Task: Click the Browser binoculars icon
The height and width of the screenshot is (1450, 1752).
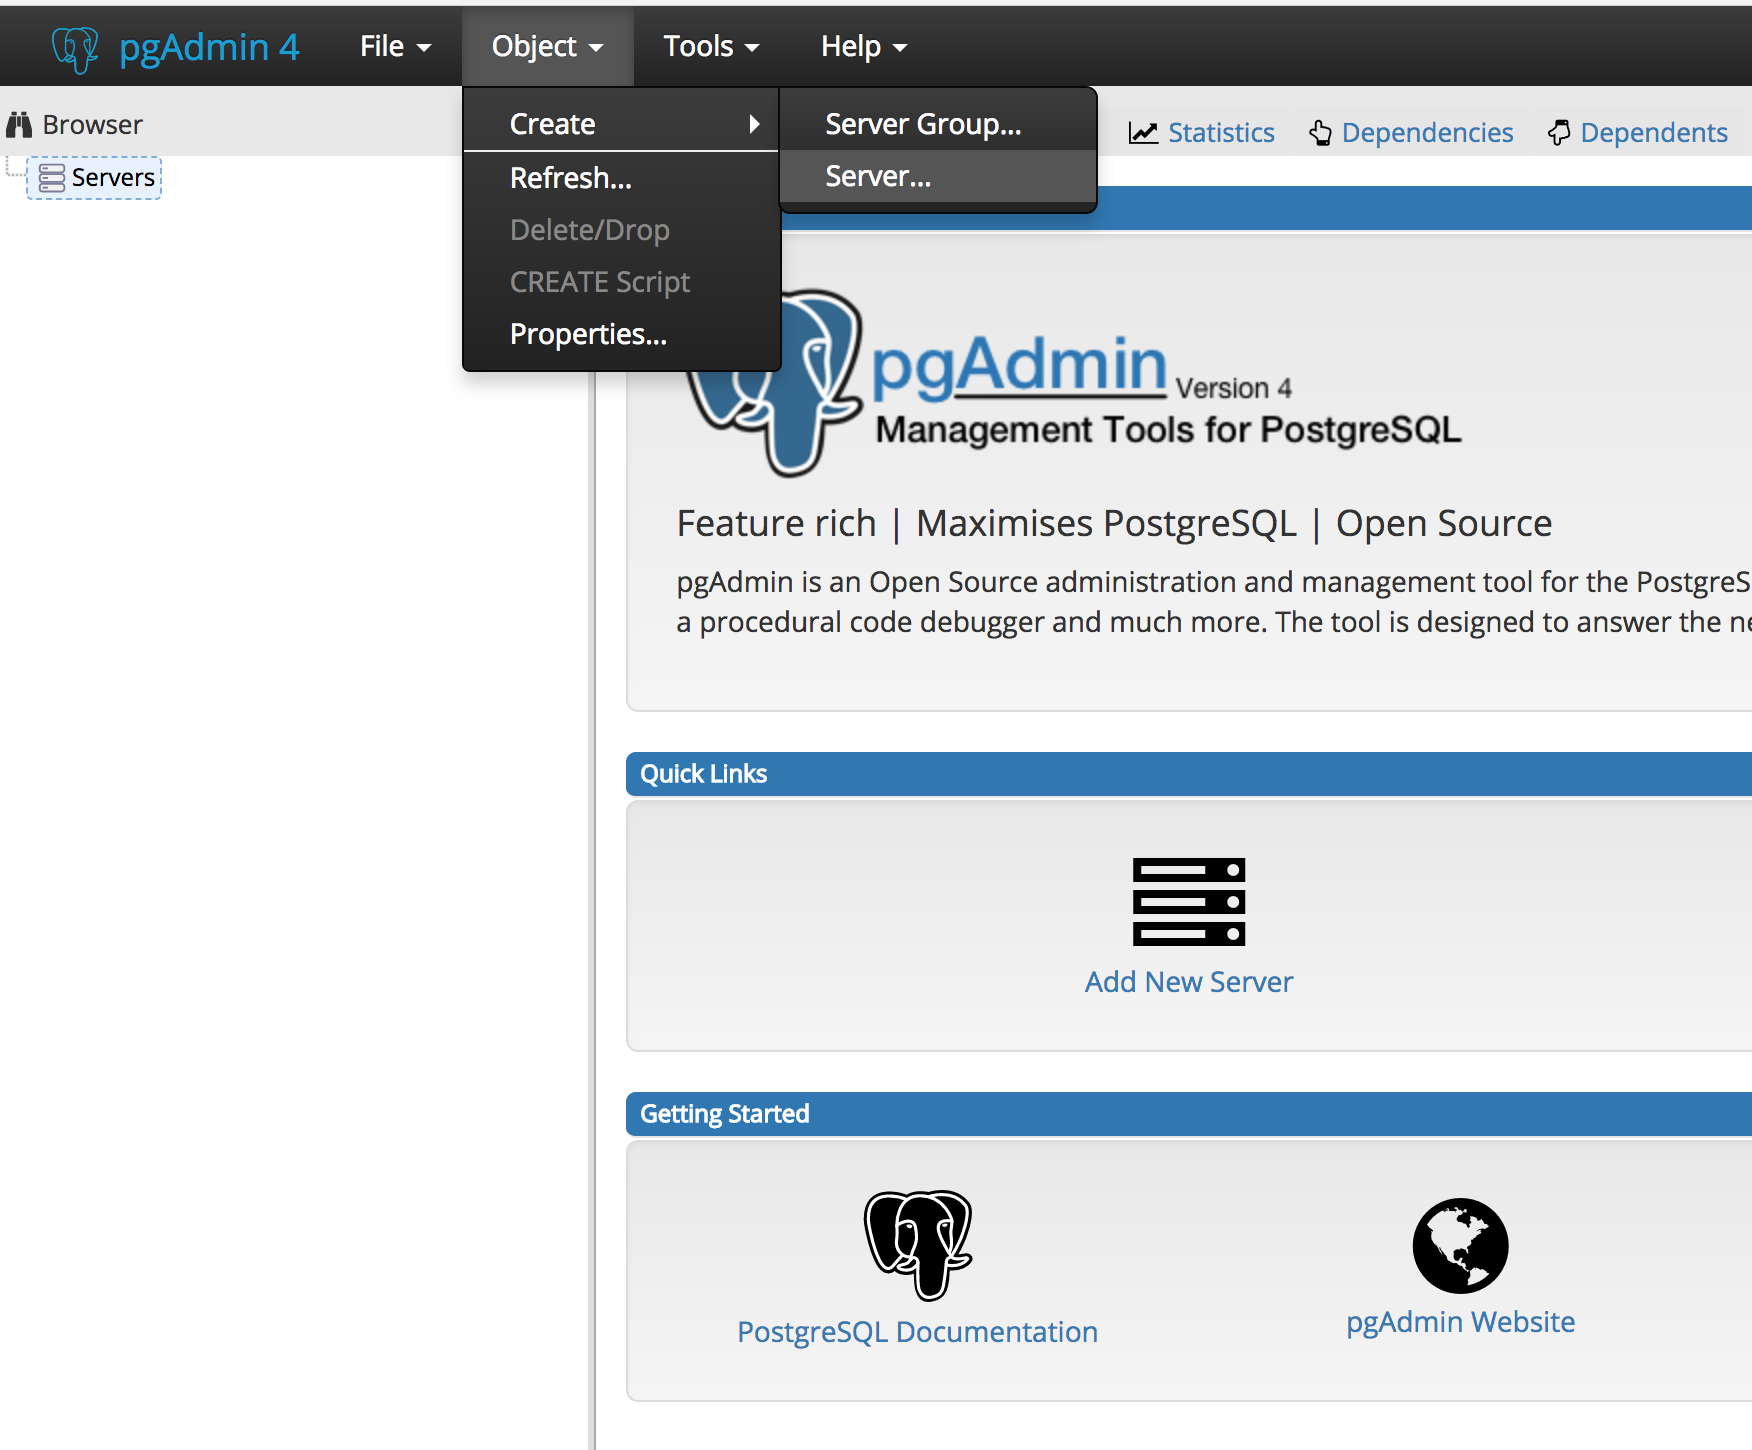Action: click(19, 125)
